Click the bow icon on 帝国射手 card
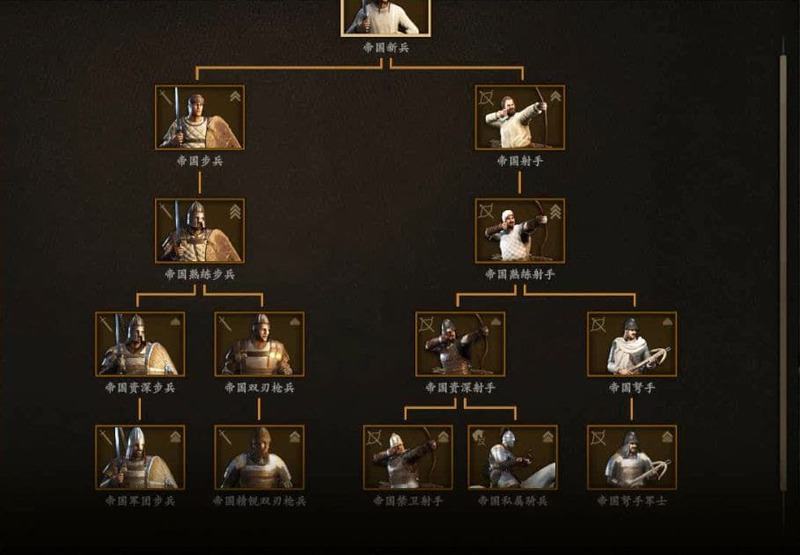Viewport: 800px width, 555px height. pos(486,97)
